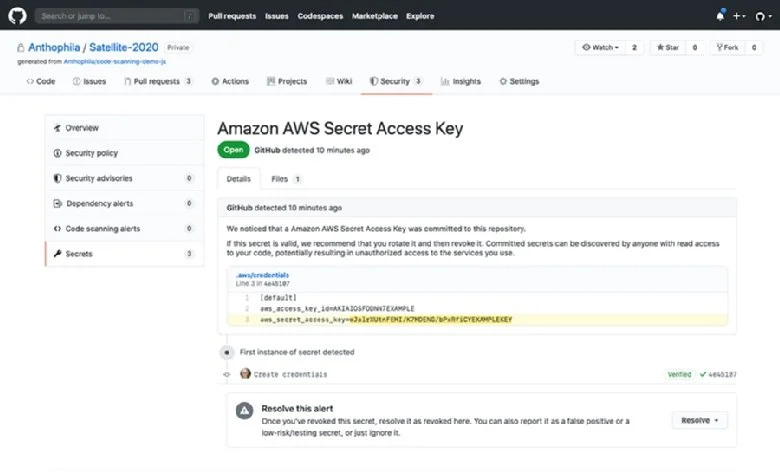Screen dimensions: 780x475
Task: Select the Details tab
Action: [x=239, y=179]
